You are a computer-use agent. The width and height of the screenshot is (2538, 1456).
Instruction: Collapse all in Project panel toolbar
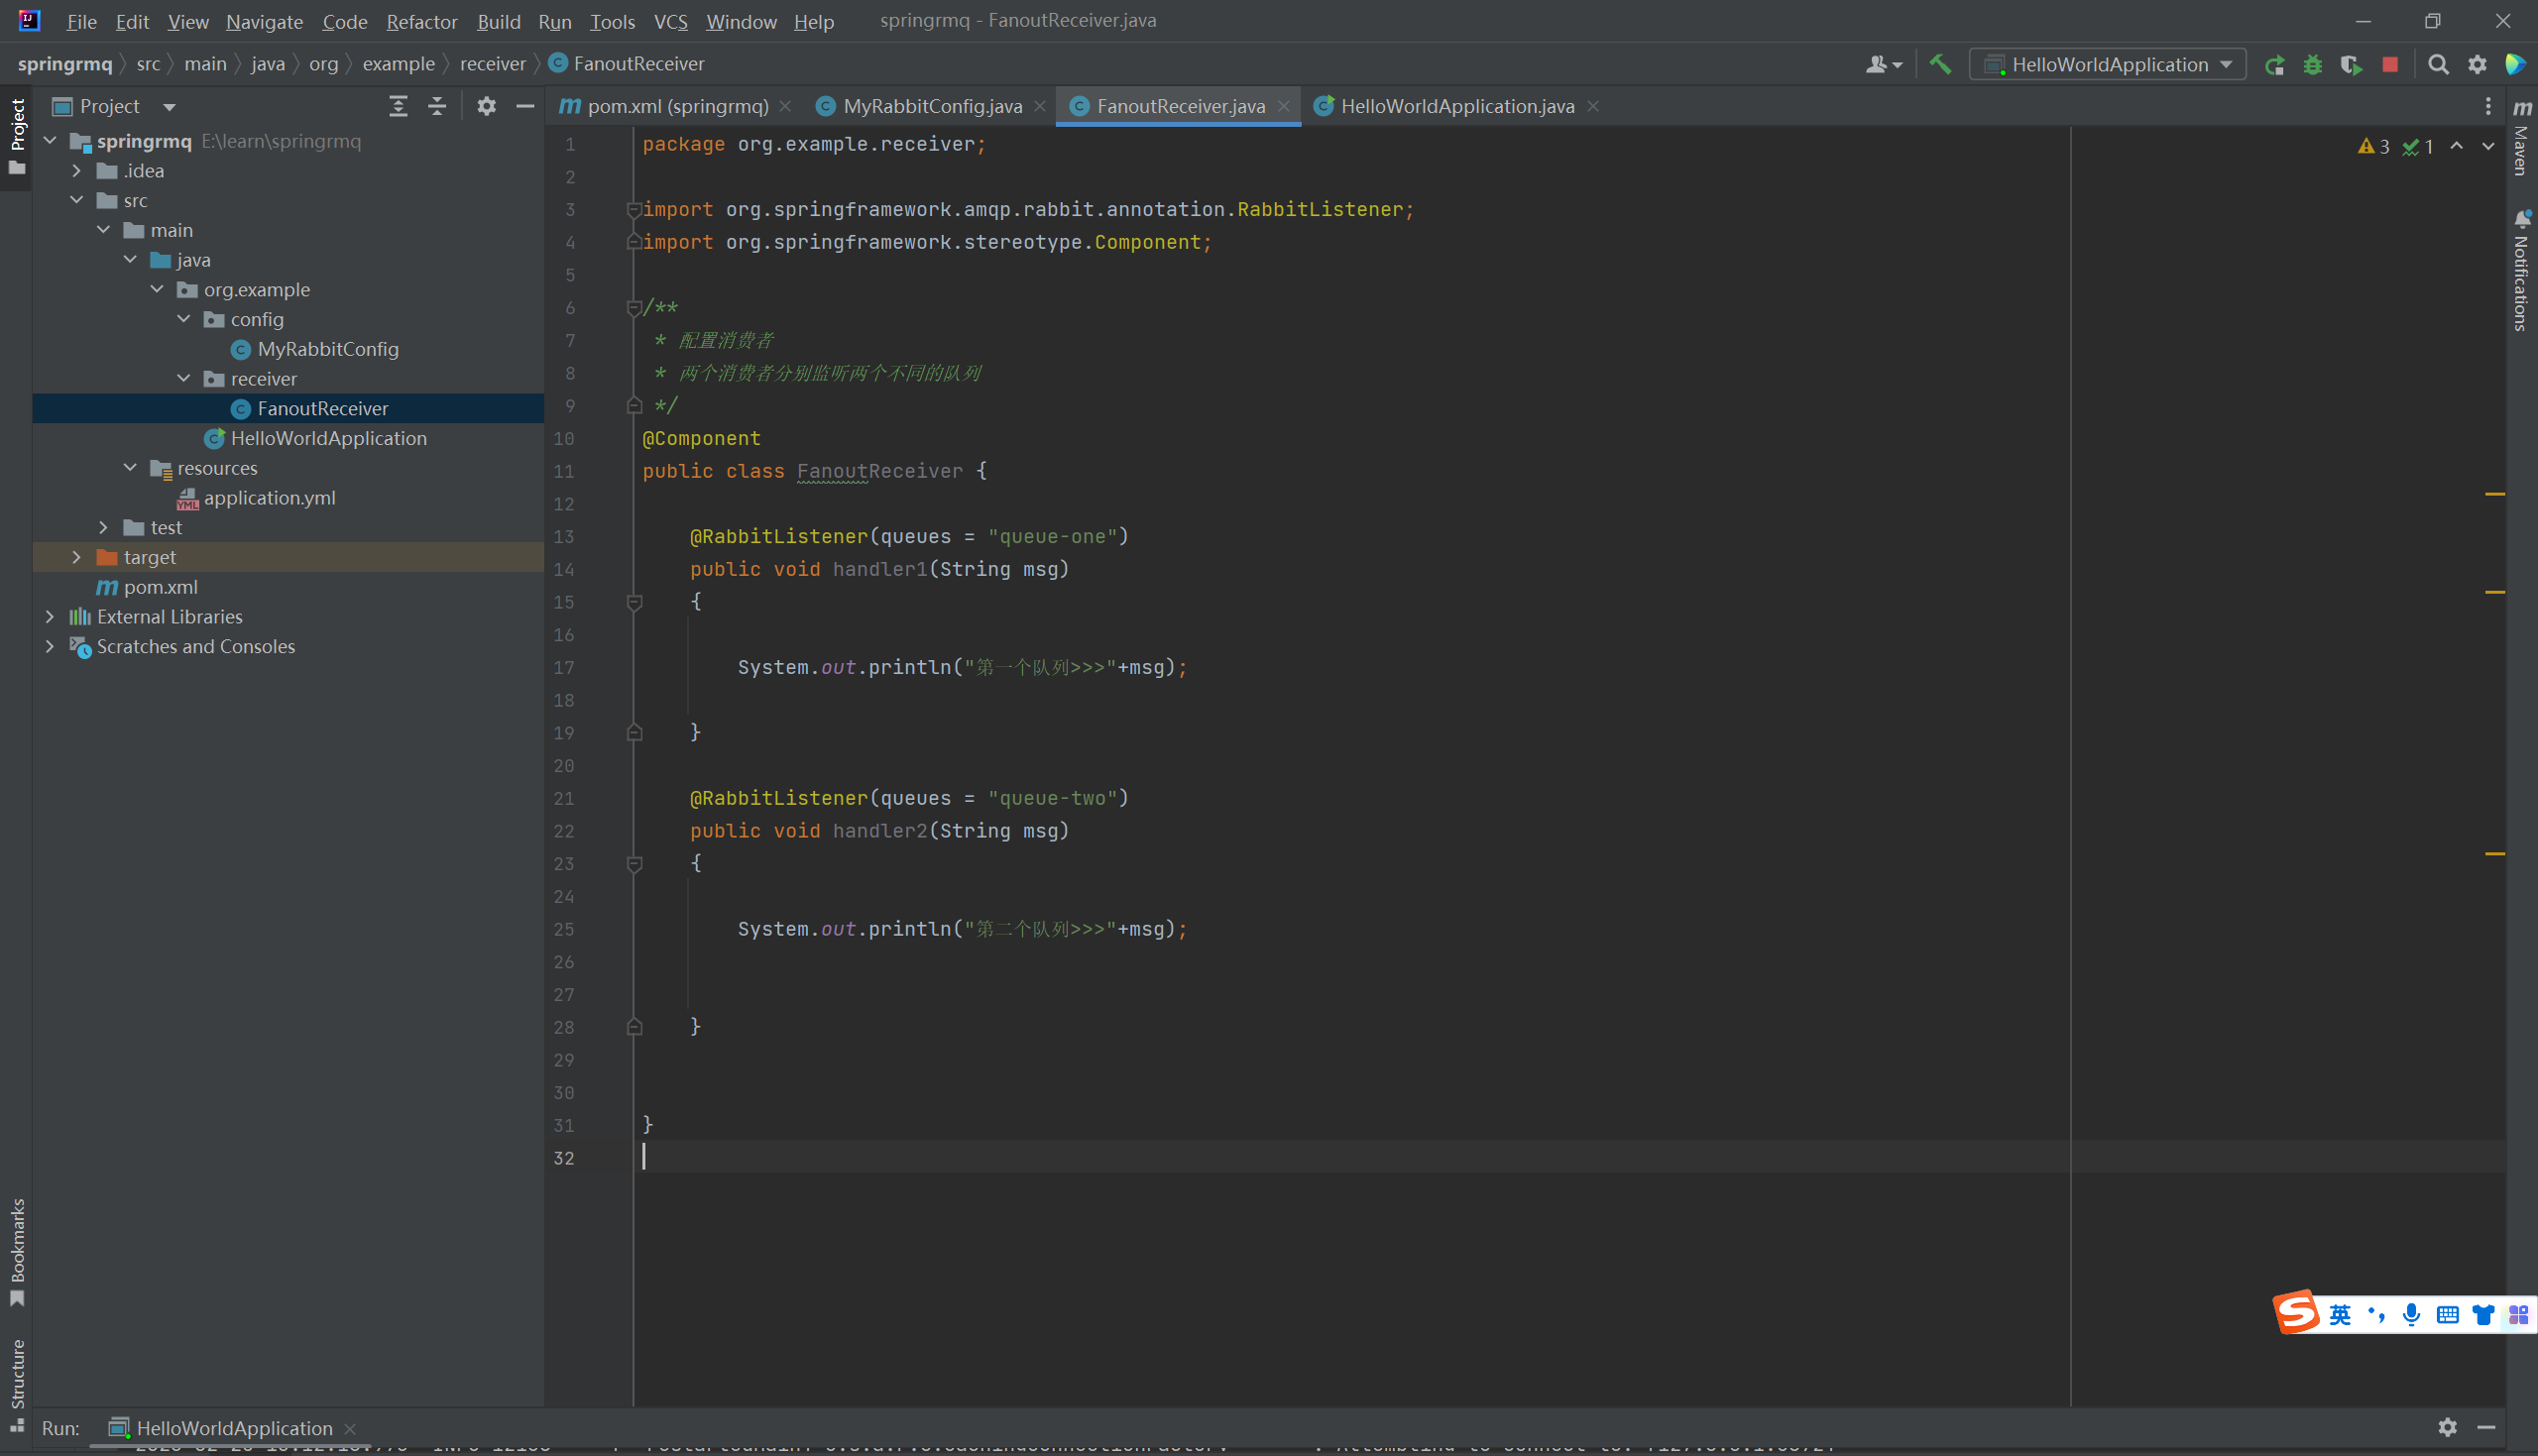(x=437, y=106)
